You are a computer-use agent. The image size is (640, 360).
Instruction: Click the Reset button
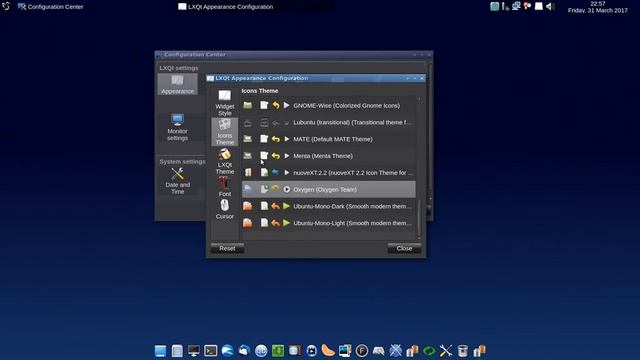227,248
